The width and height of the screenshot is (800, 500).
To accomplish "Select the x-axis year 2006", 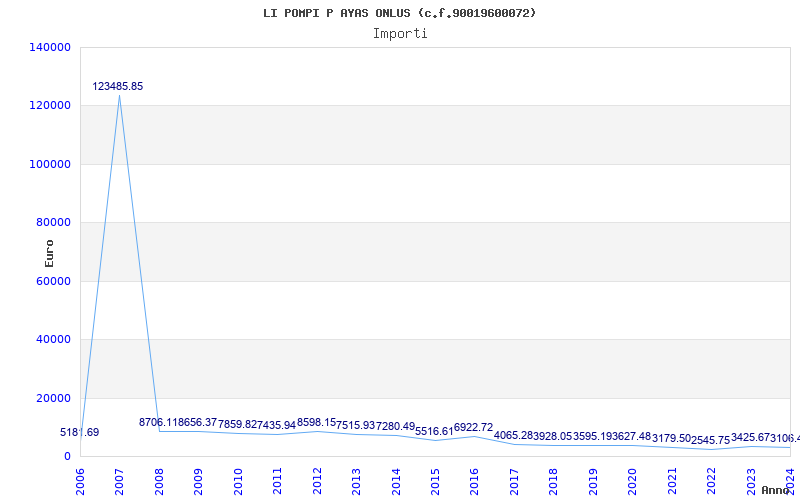I will click(x=80, y=481).
